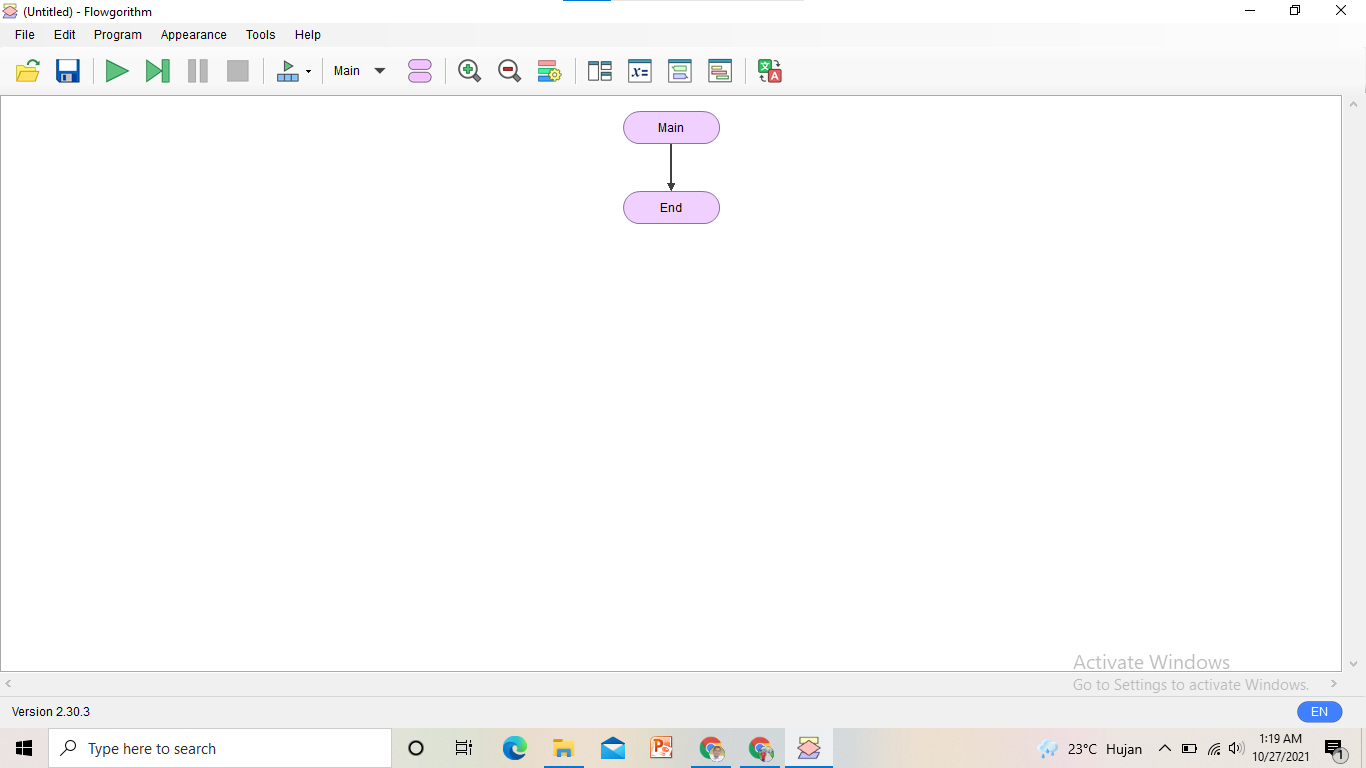The width and height of the screenshot is (1366, 768).
Task: Stop the running program
Action: (237, 70)
